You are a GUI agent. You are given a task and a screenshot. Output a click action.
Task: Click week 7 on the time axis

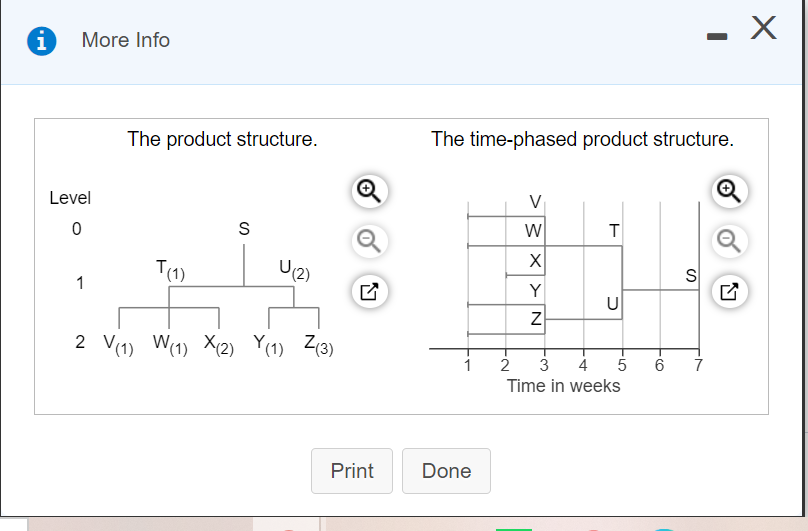pos(698,365)
